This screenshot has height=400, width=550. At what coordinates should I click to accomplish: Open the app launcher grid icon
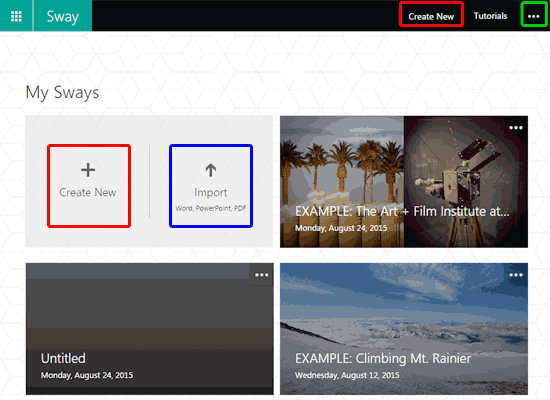[16, 16]
